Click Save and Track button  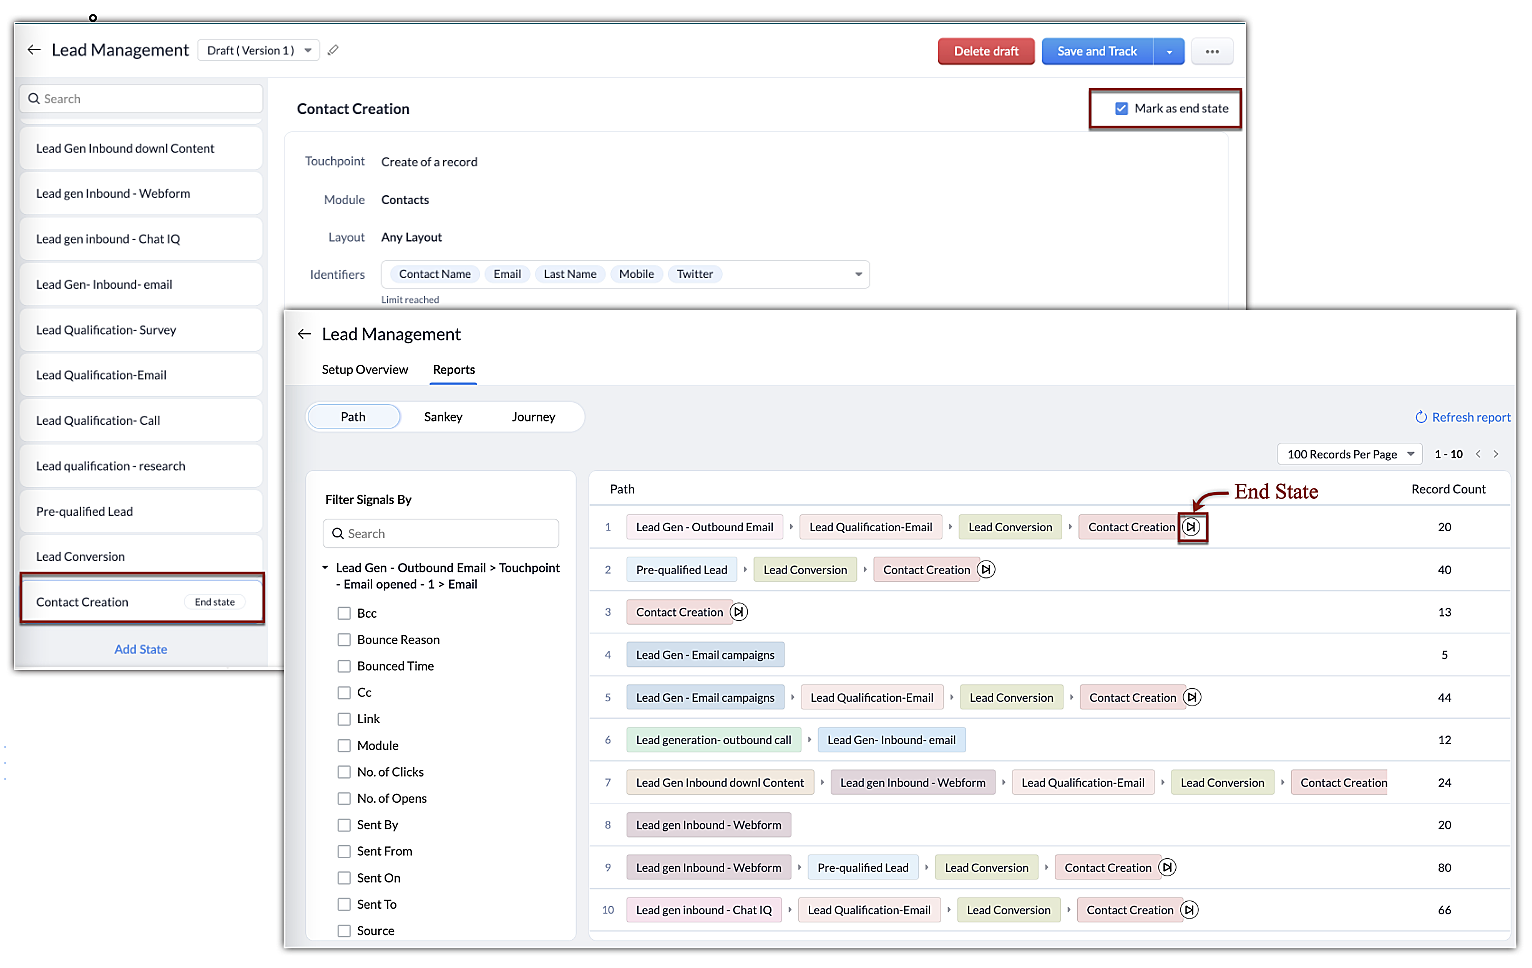1097,51
